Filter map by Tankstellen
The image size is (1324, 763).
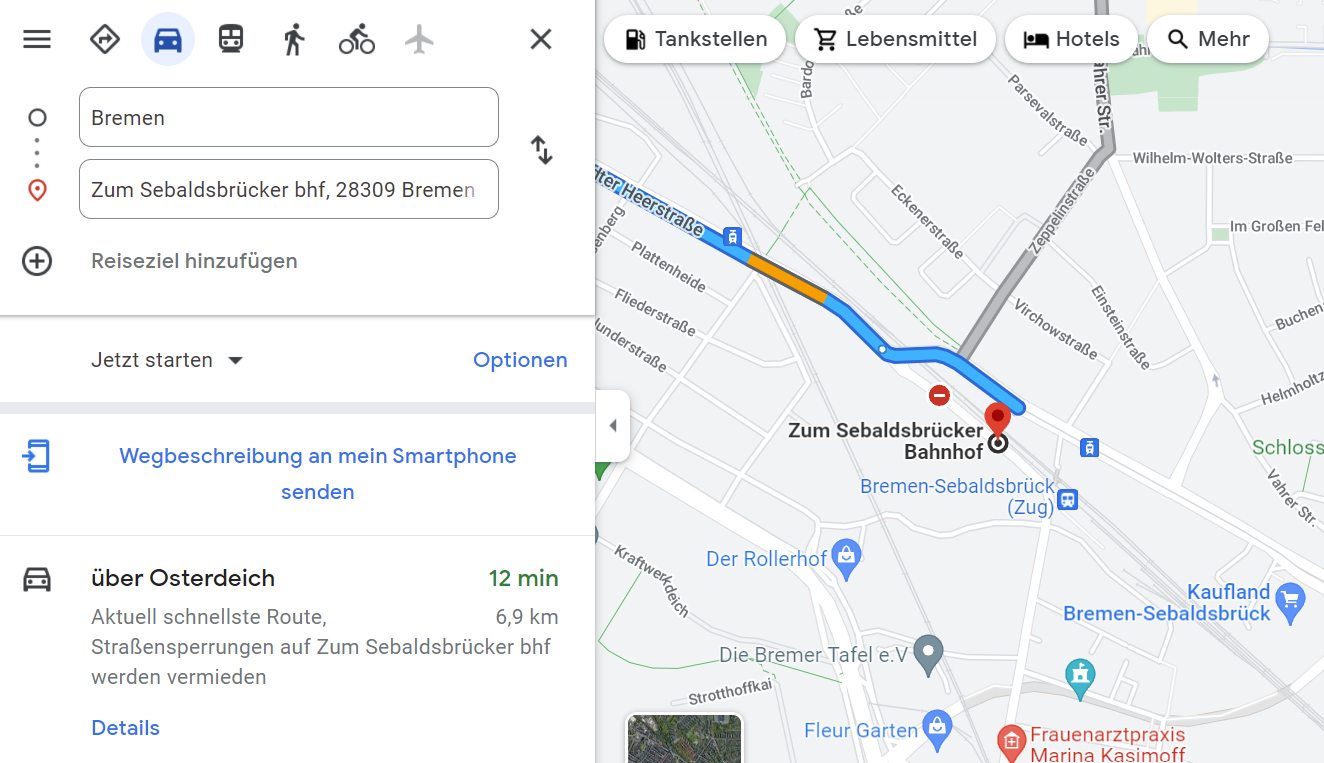click(695, 40)
